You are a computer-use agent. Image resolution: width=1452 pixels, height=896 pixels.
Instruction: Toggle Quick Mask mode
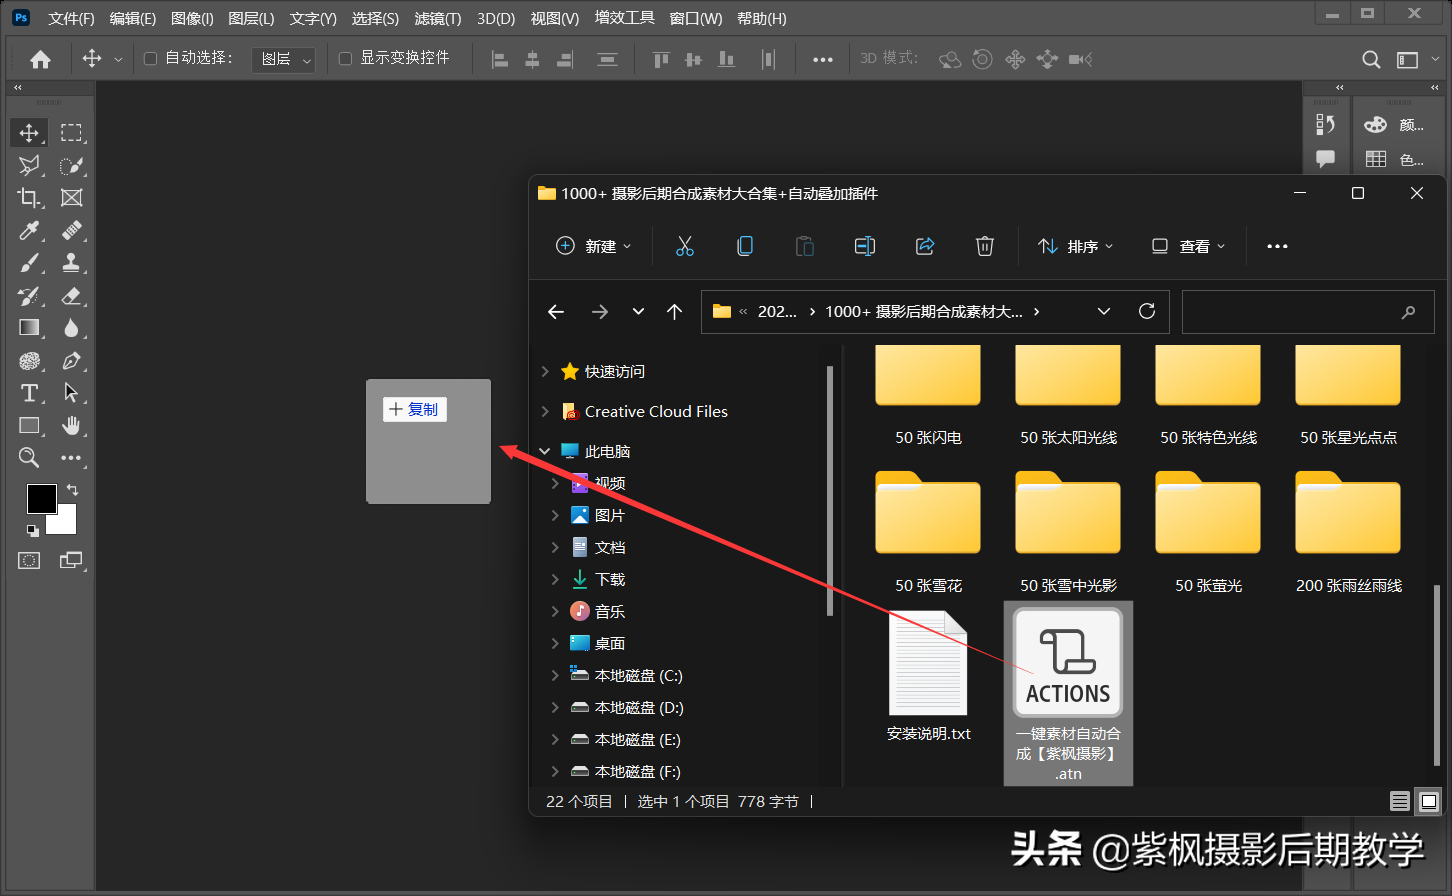point(29,561)
